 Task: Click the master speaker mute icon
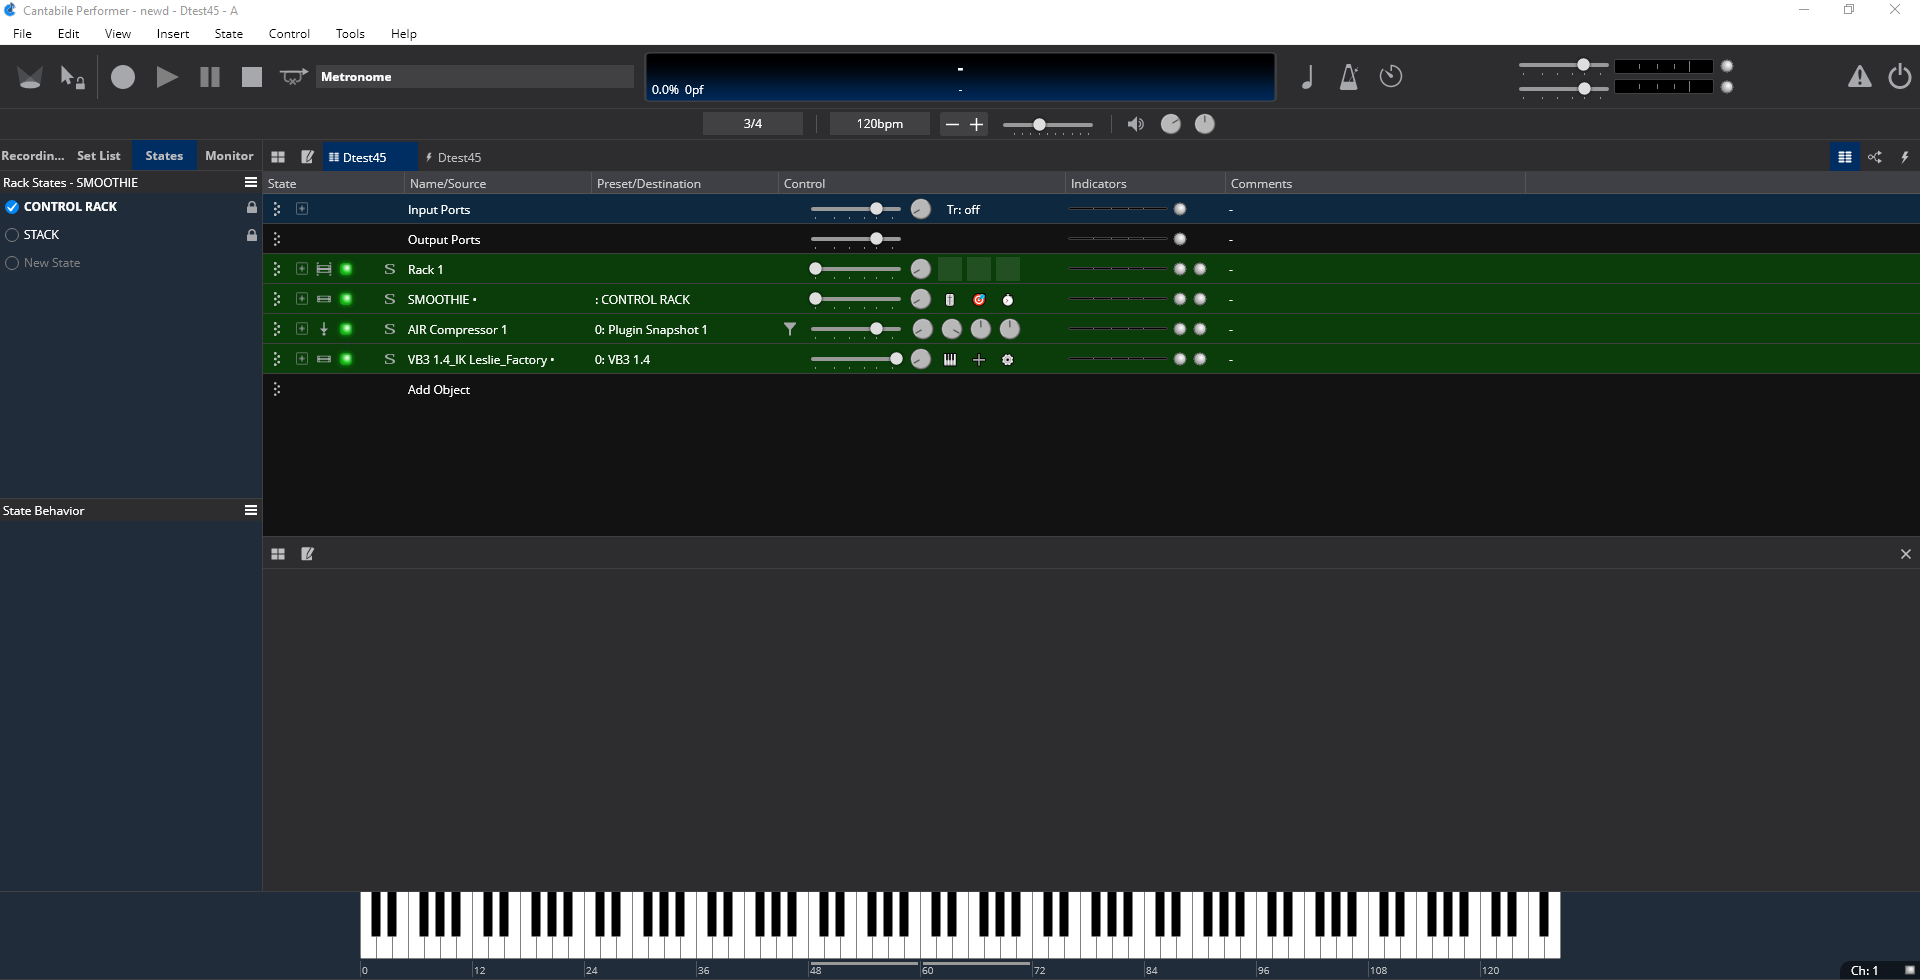coord(1135,124)
